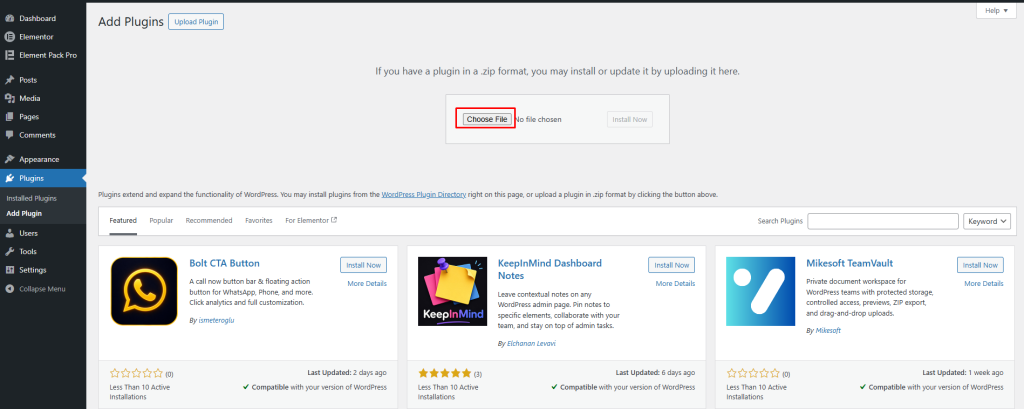
Task: Open author link Mikesoft
Action: coord(828,331)
